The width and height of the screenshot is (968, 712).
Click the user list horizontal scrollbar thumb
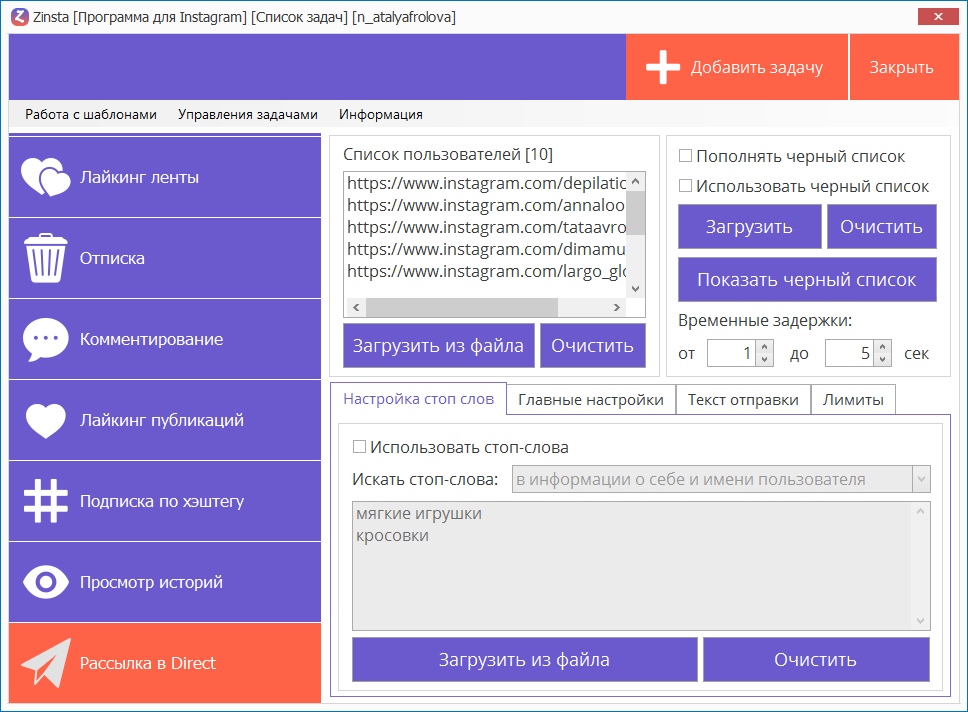point(462,307)
